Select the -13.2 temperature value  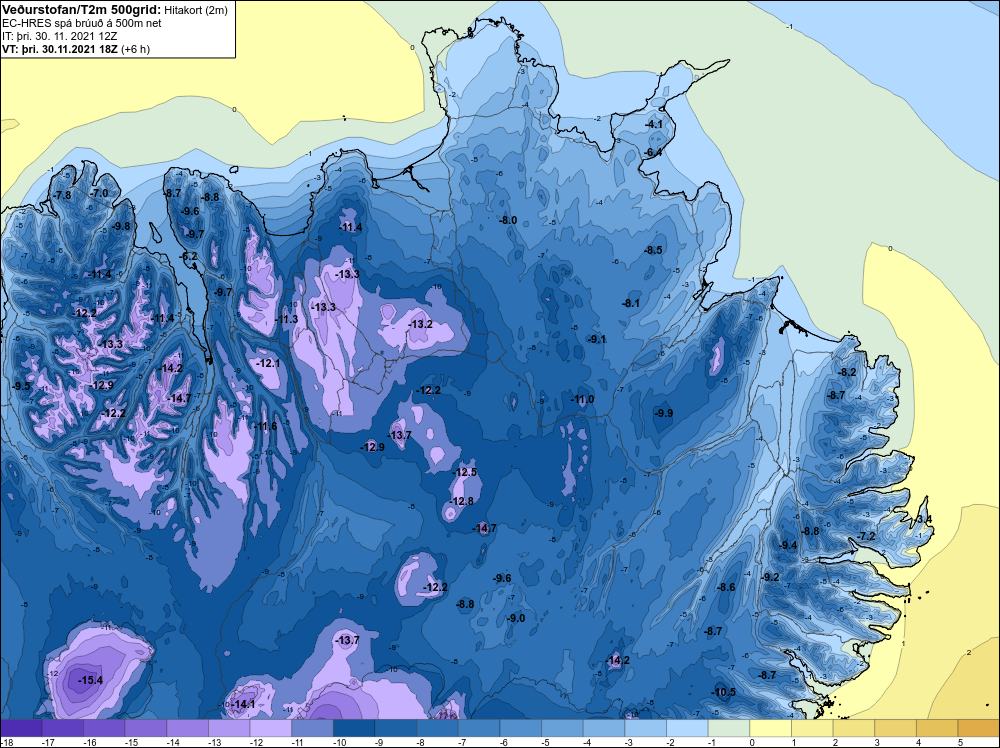pyautogui.click(x=421, y=324)
